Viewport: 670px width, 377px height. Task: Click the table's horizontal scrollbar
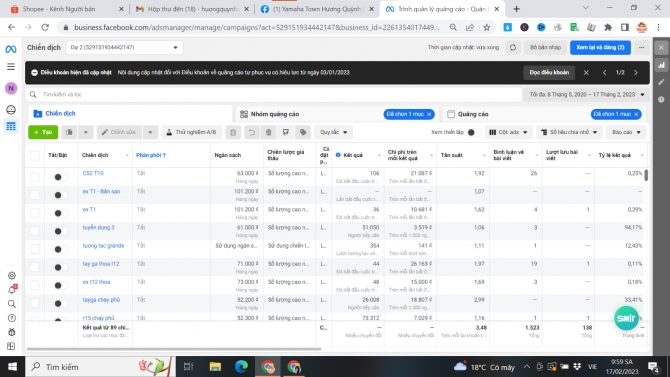coord(174,349)
